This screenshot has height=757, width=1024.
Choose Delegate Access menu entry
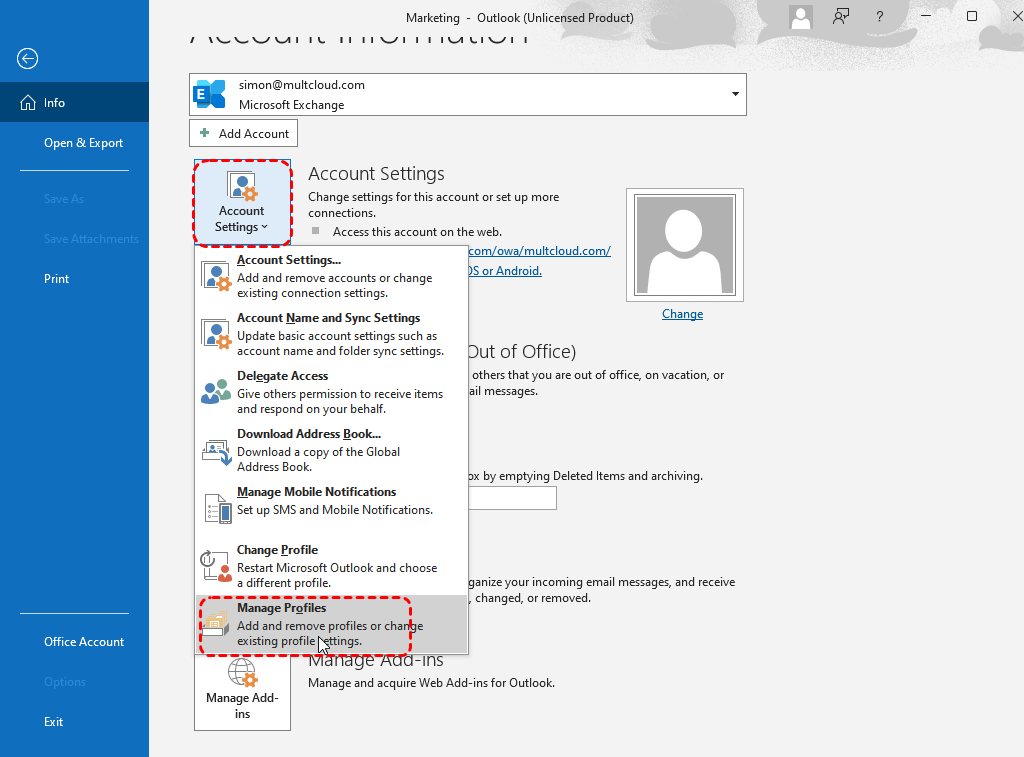(x=332, y=392)
